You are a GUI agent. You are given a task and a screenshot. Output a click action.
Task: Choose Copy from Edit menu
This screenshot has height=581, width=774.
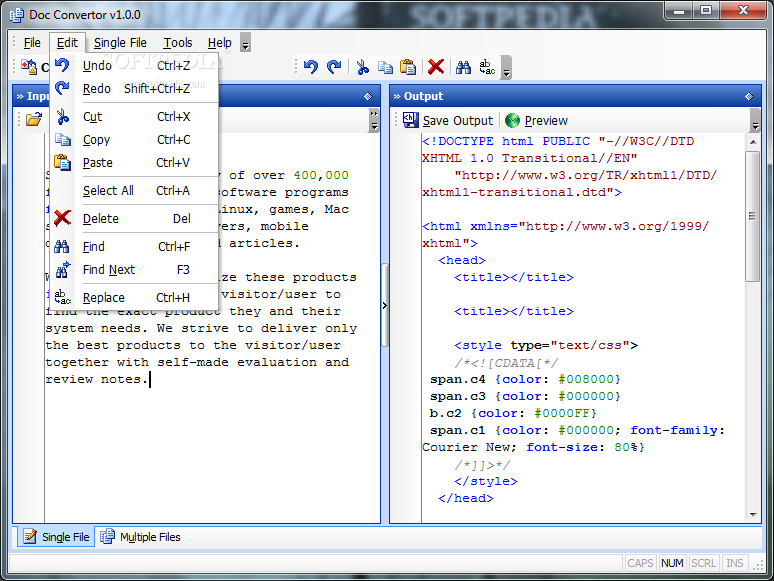coord(134,140)
